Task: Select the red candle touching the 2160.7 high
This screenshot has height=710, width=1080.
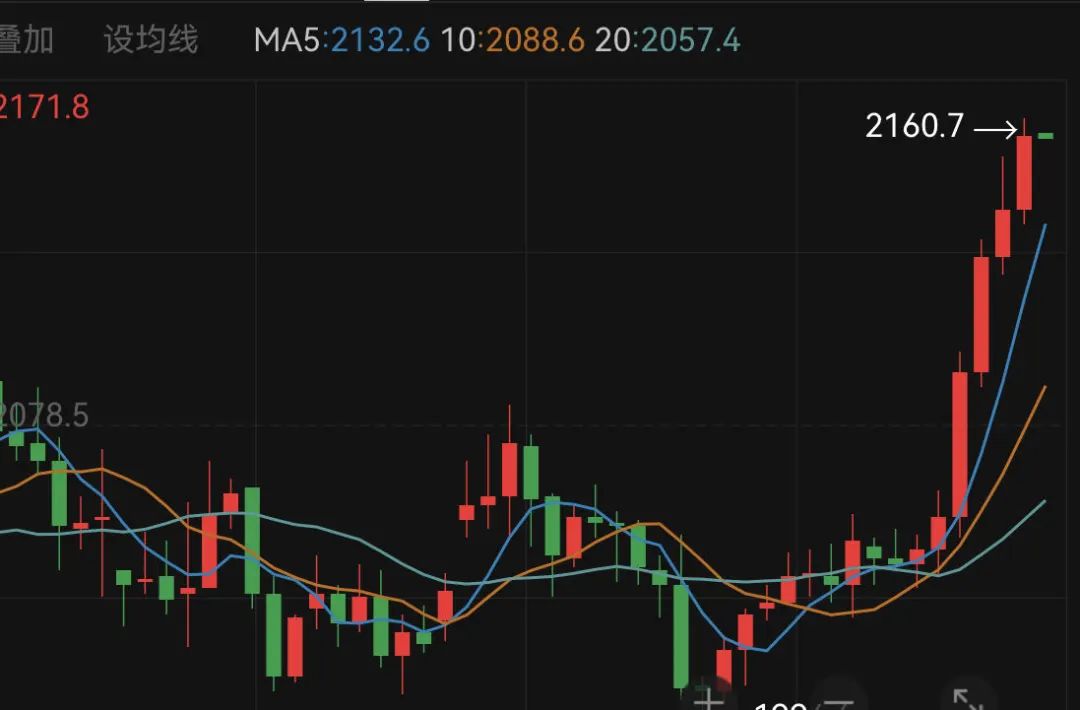Action: (1024, 172)
